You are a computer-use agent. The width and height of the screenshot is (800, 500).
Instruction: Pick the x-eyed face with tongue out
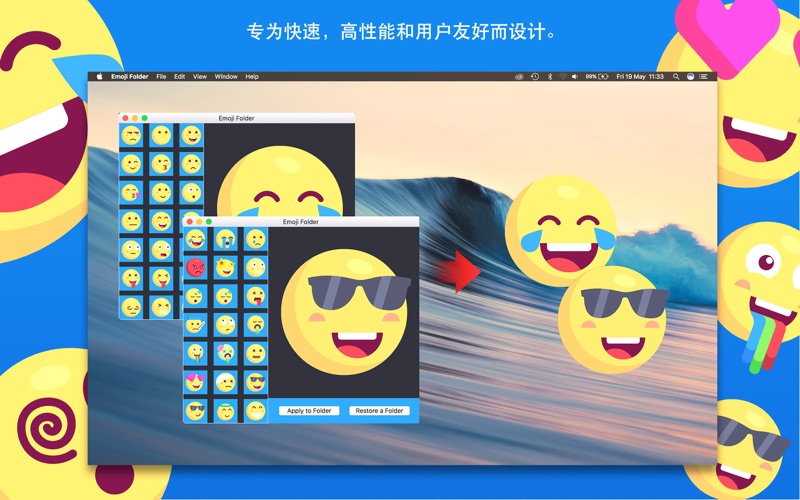click(x=255, y=295)
